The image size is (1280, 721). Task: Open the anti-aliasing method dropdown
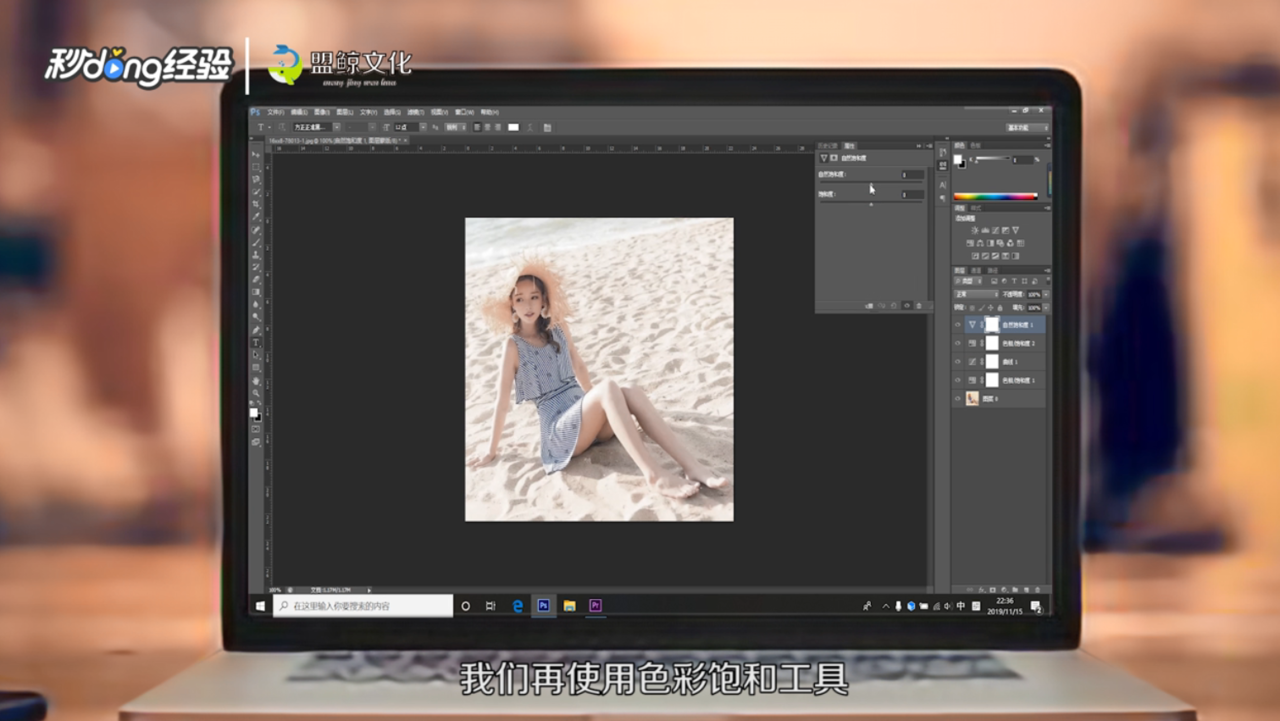tap(456, 128)
